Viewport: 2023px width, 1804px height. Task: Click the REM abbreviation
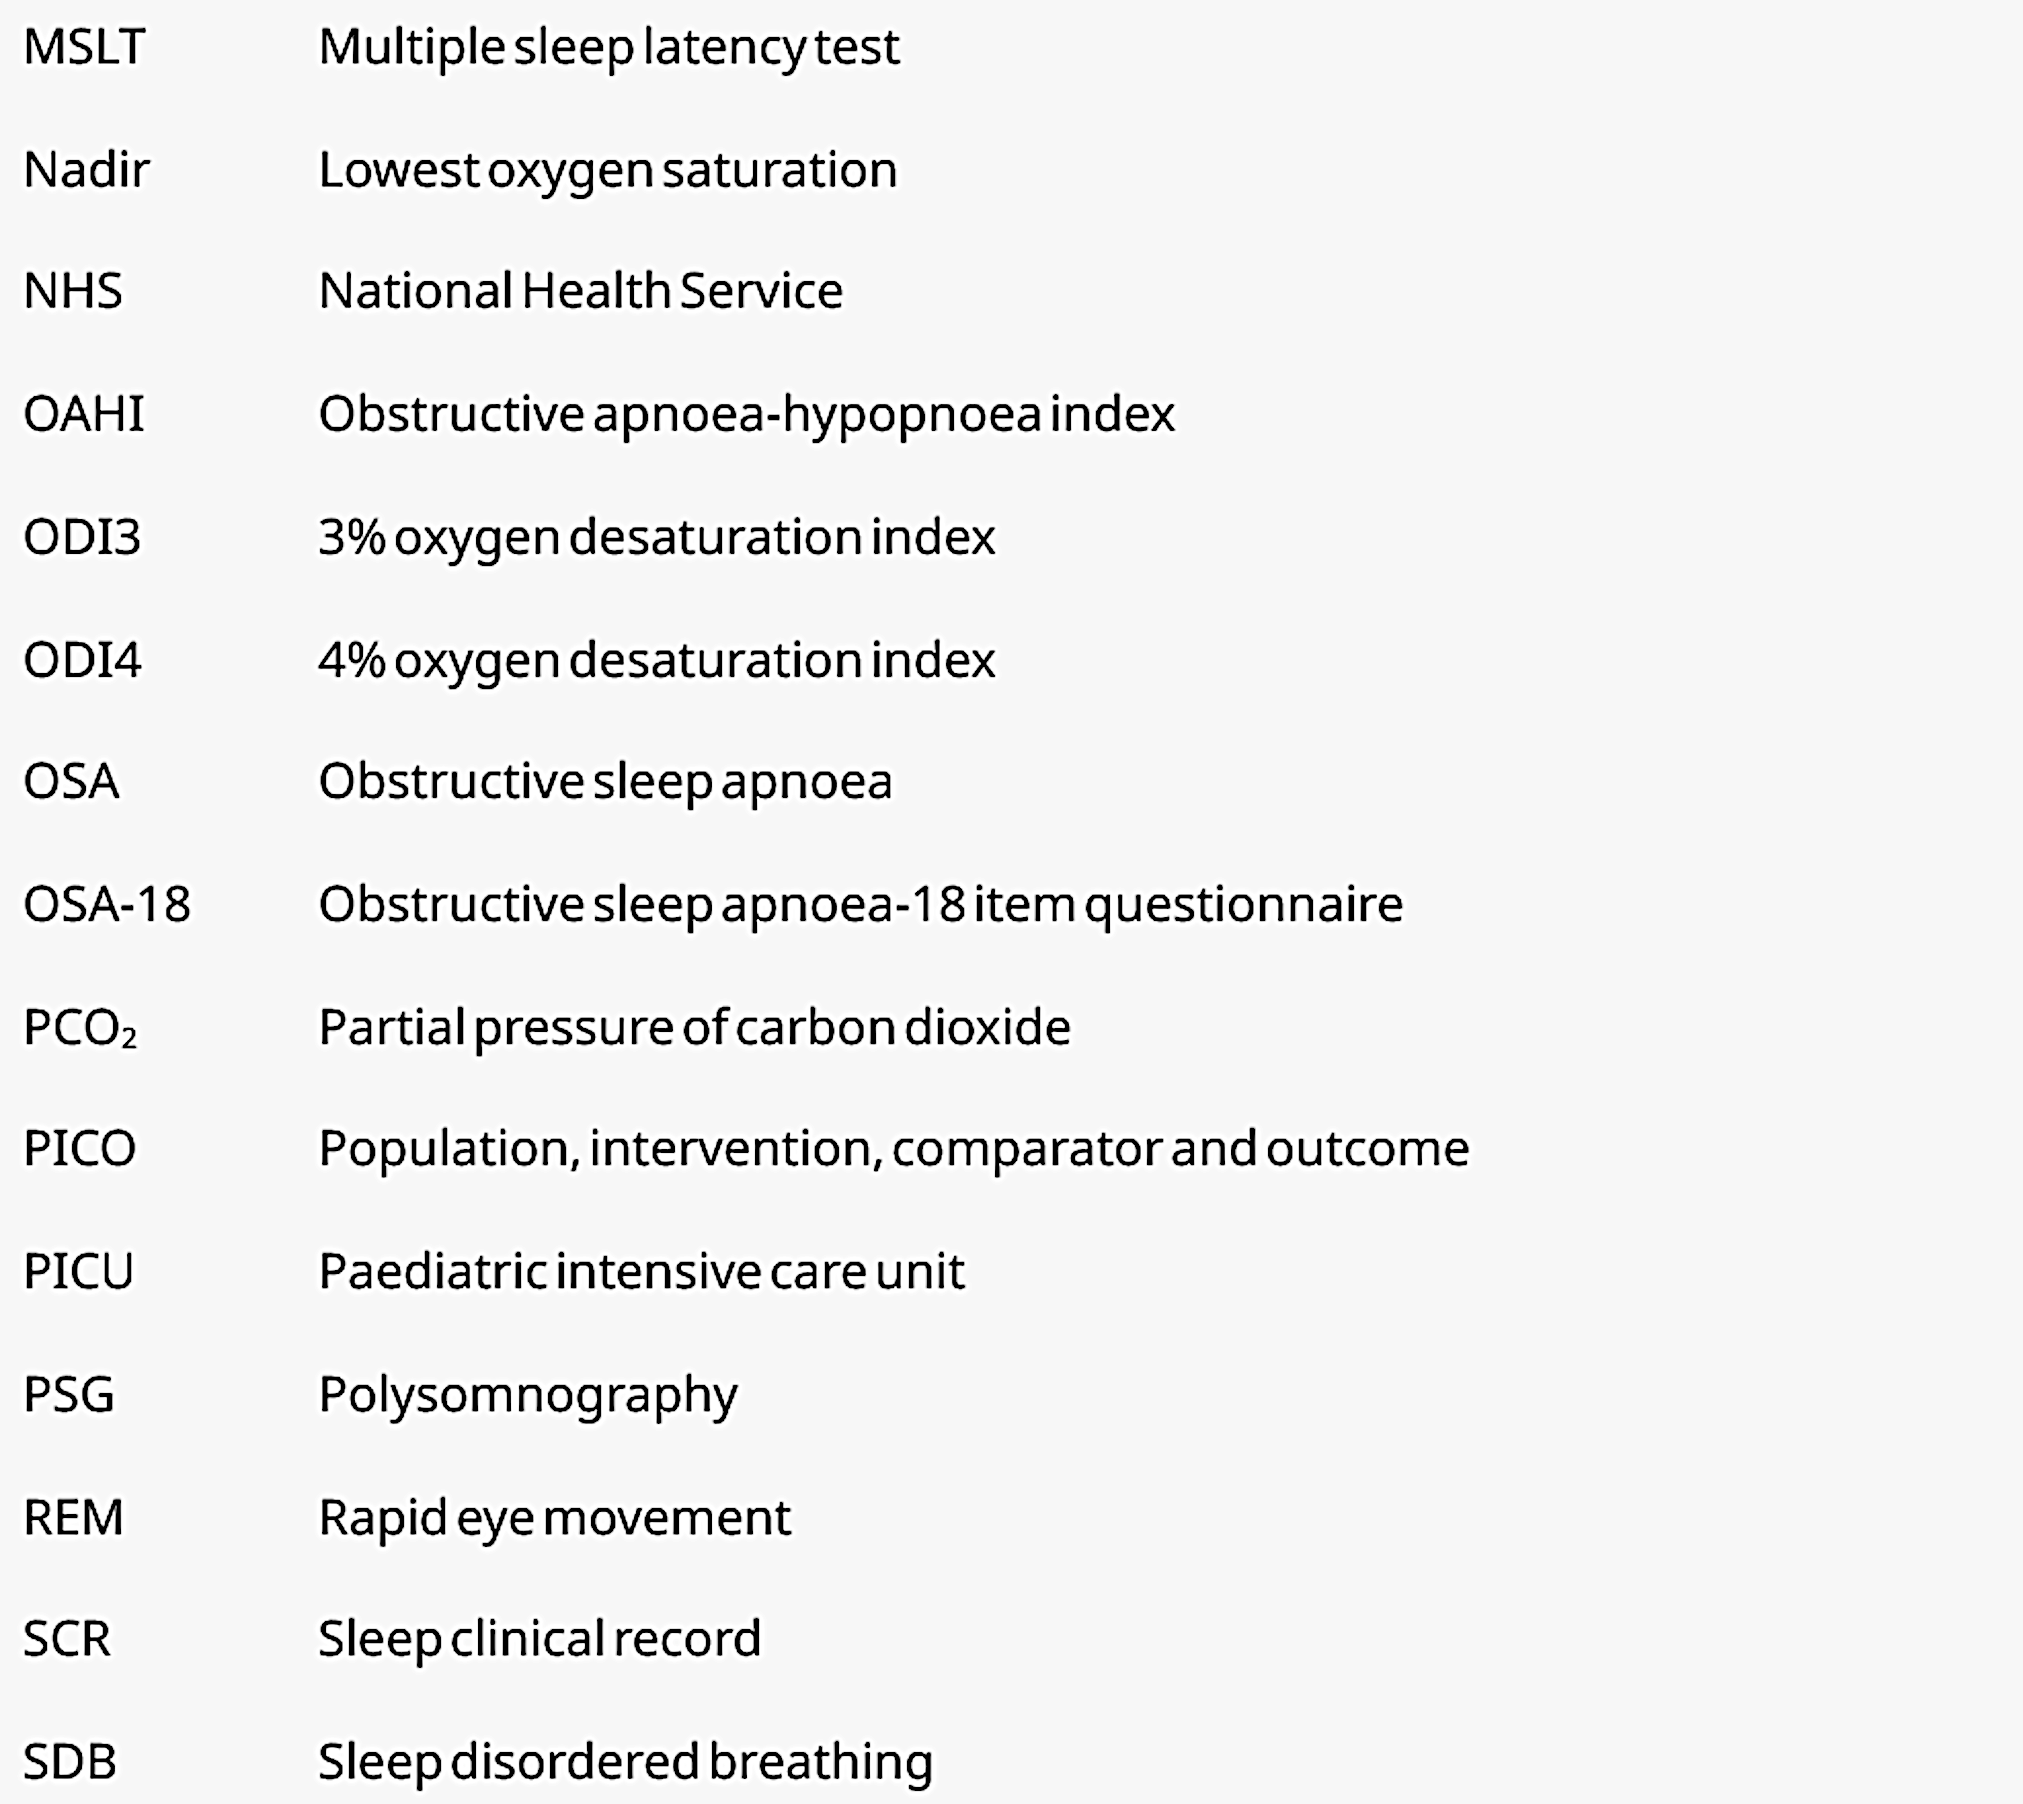73,1518
